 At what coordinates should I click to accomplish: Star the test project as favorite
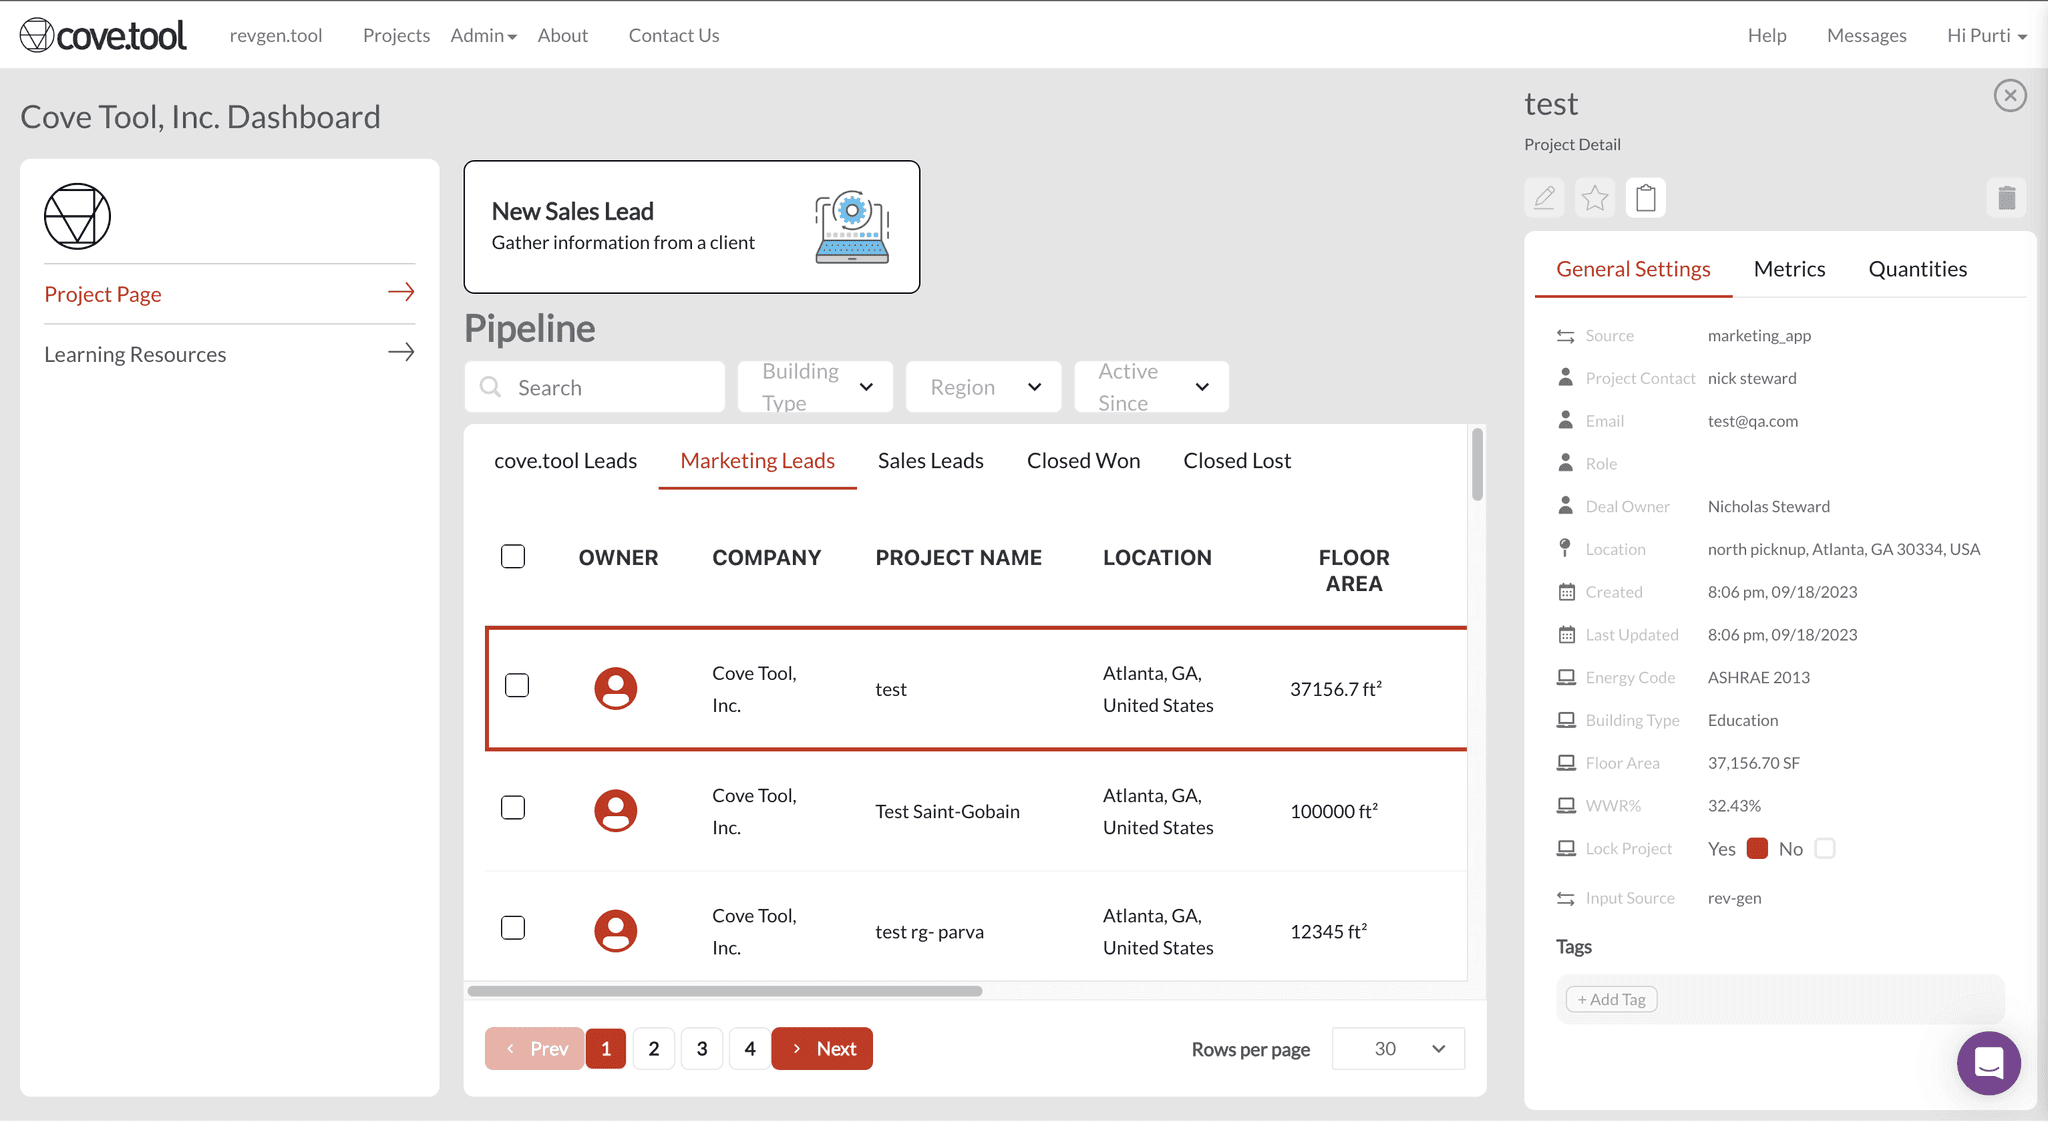click(1595, 198)
